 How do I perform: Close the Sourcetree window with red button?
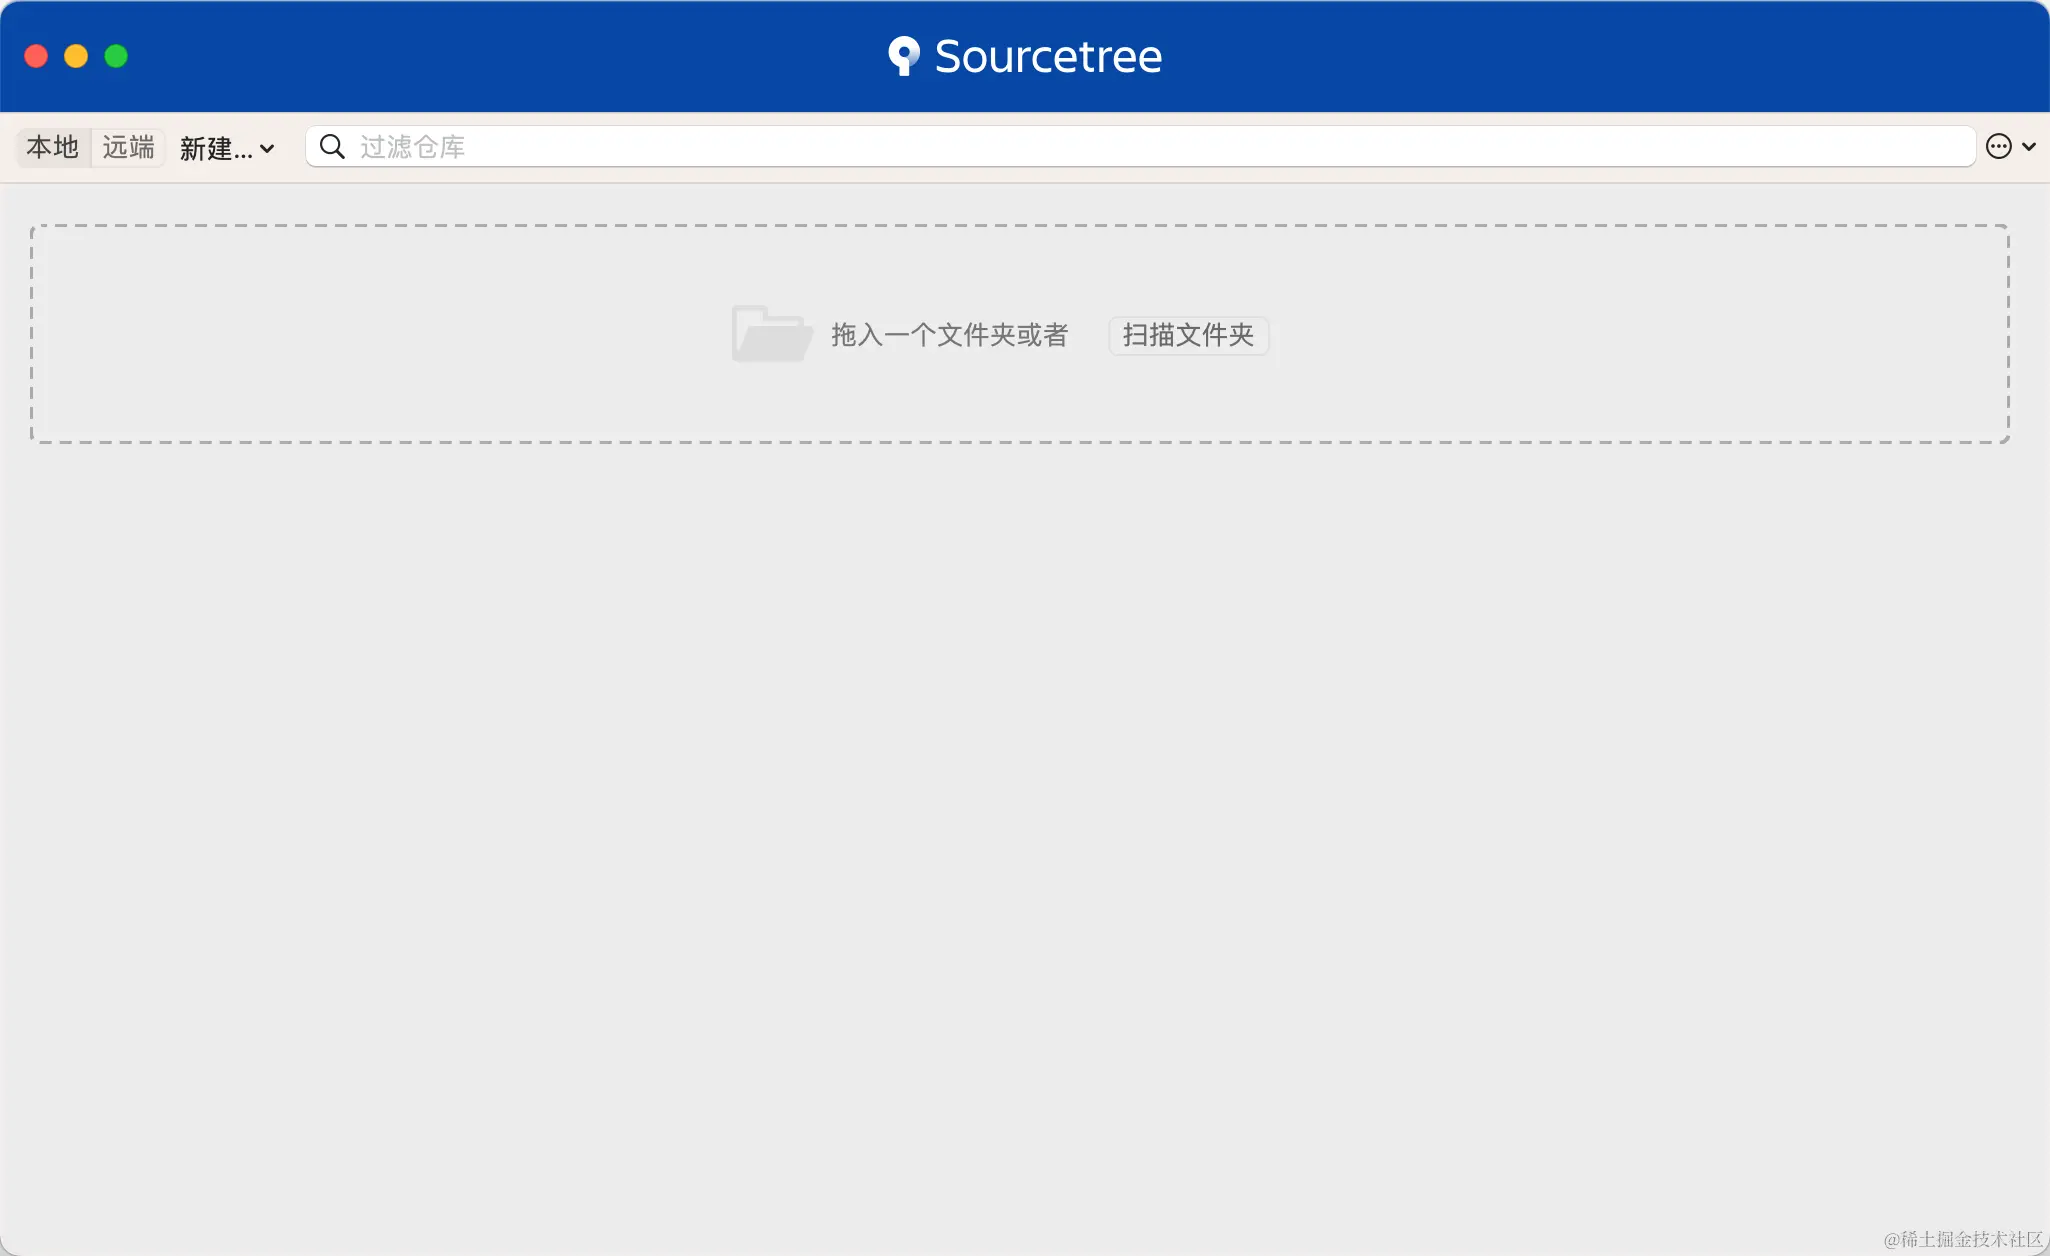36,56
